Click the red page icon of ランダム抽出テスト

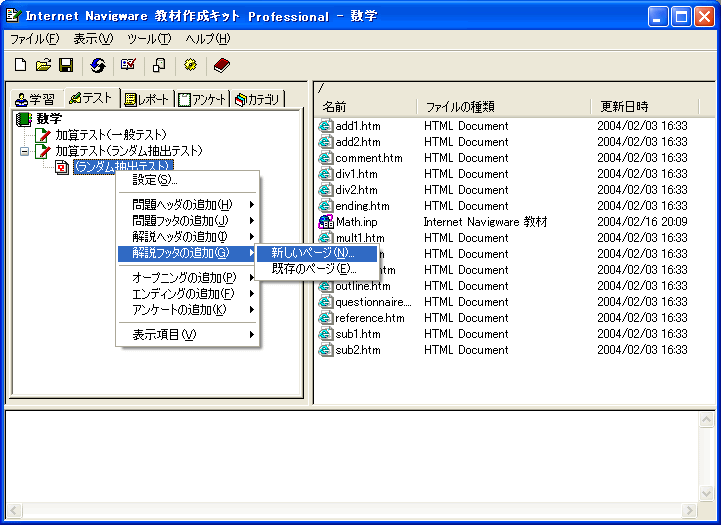click(x=62, y=167)
